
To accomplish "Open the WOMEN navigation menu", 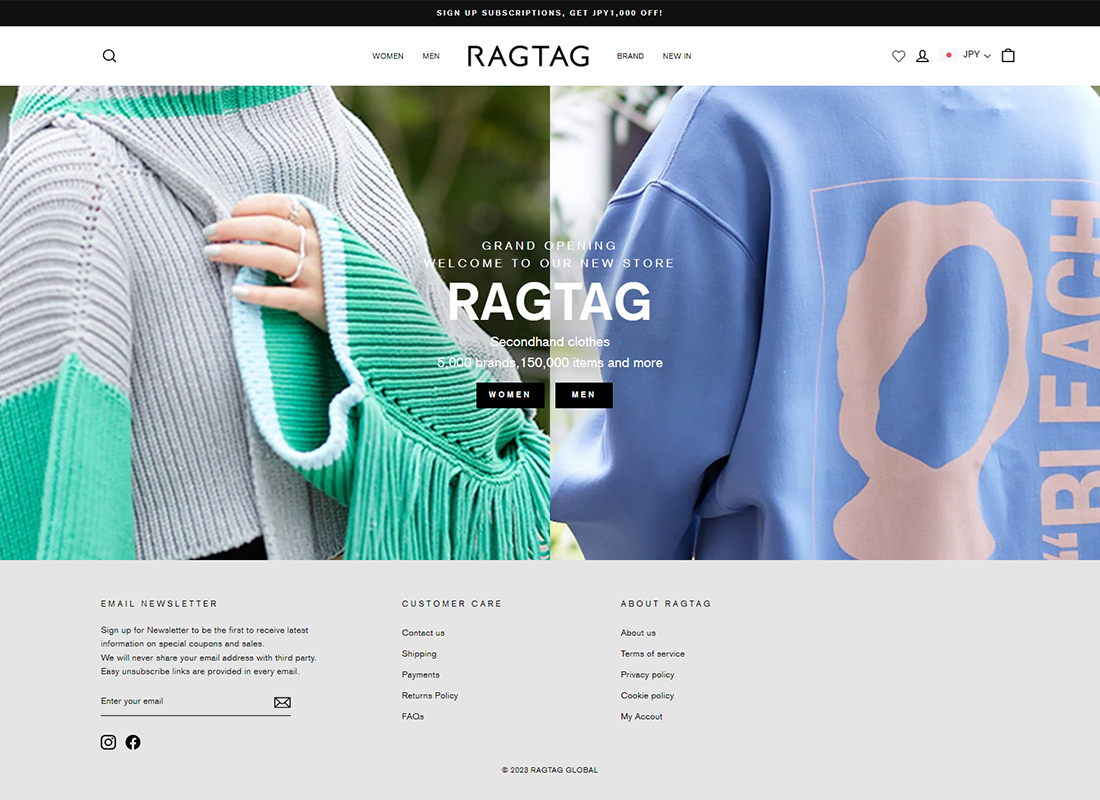I will tap(388, 56).
